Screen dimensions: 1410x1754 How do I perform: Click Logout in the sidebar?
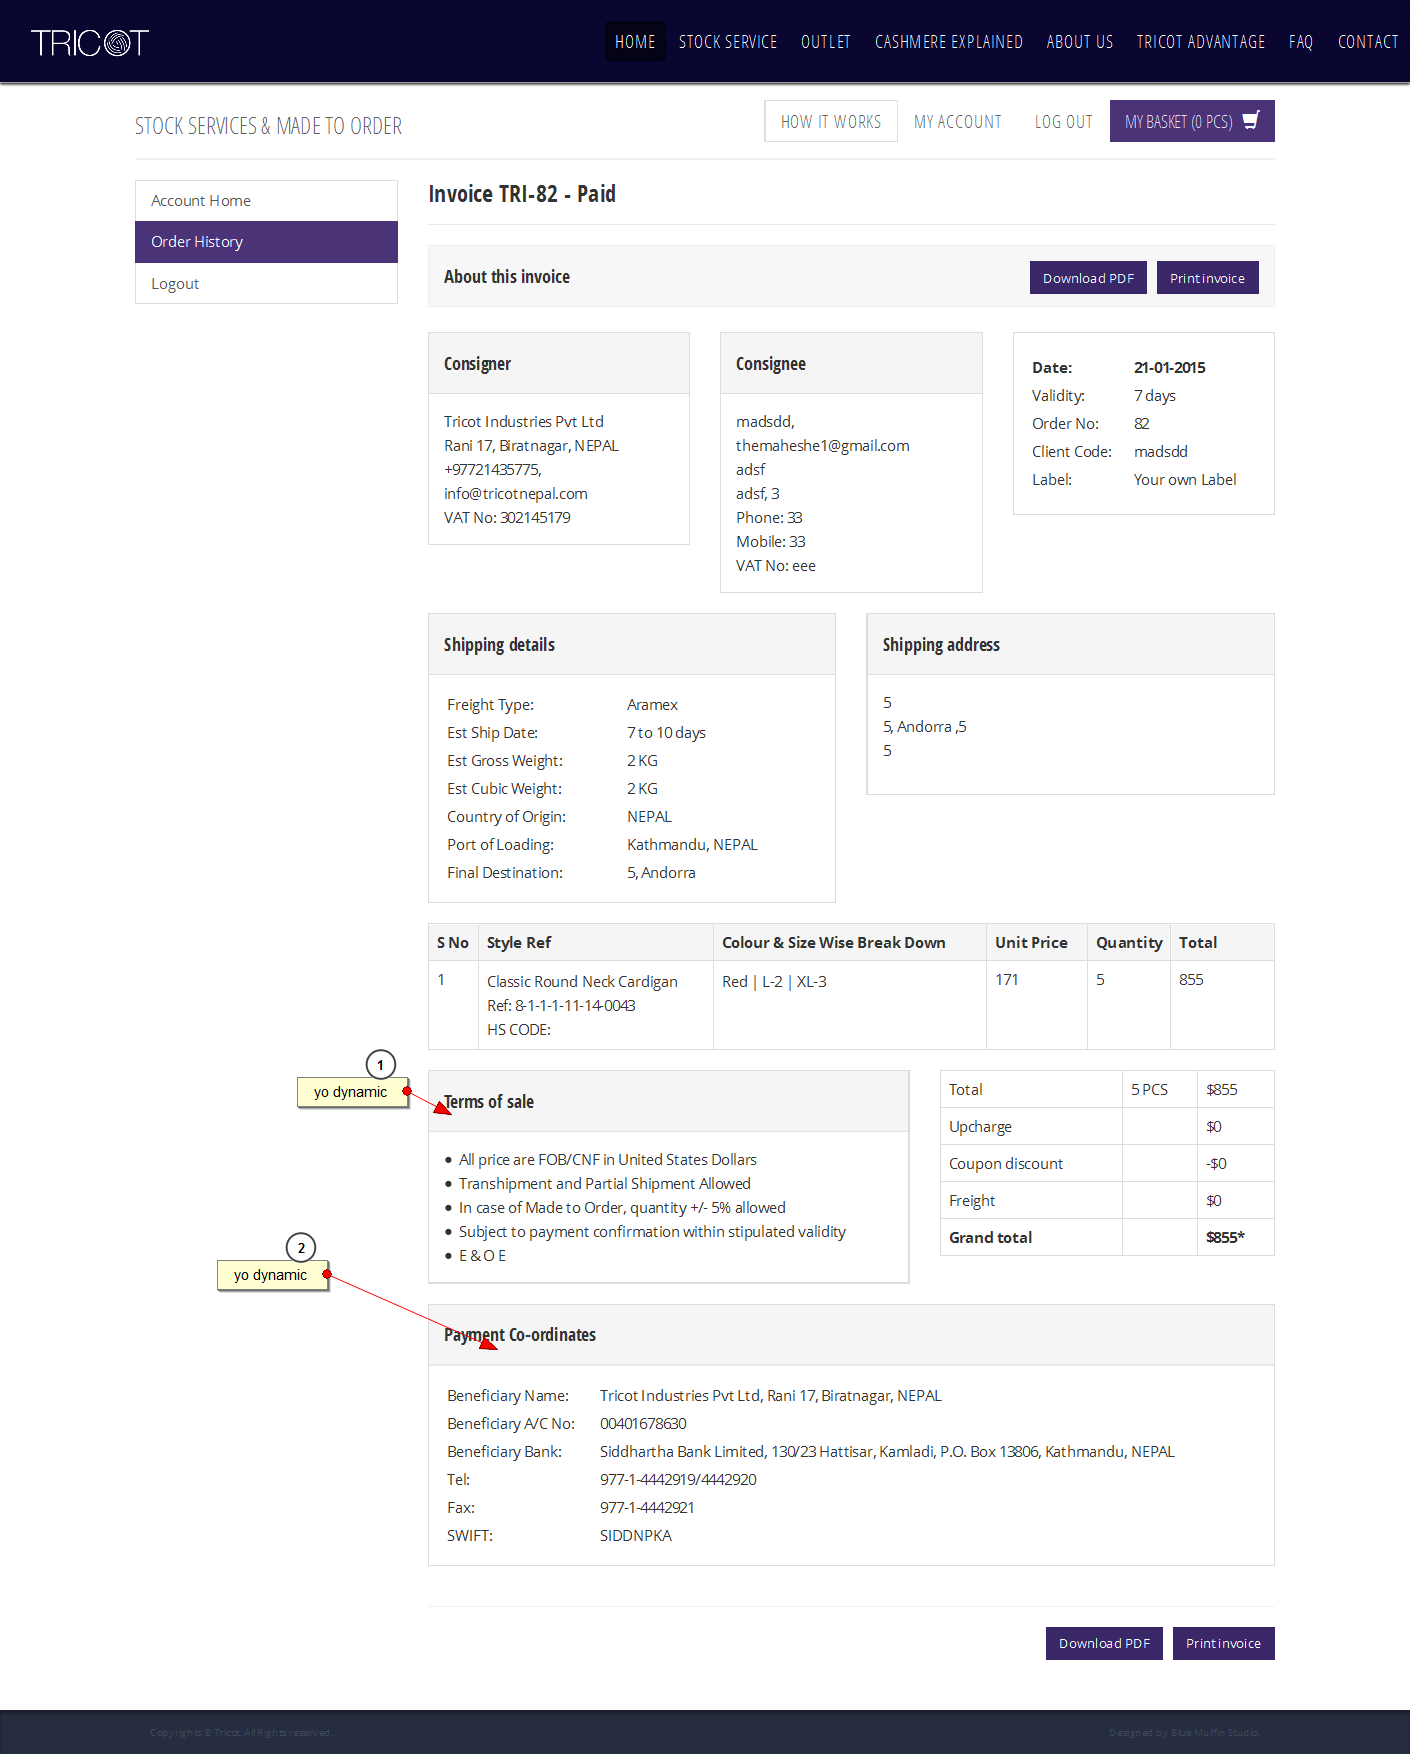[x=175, y=284]
